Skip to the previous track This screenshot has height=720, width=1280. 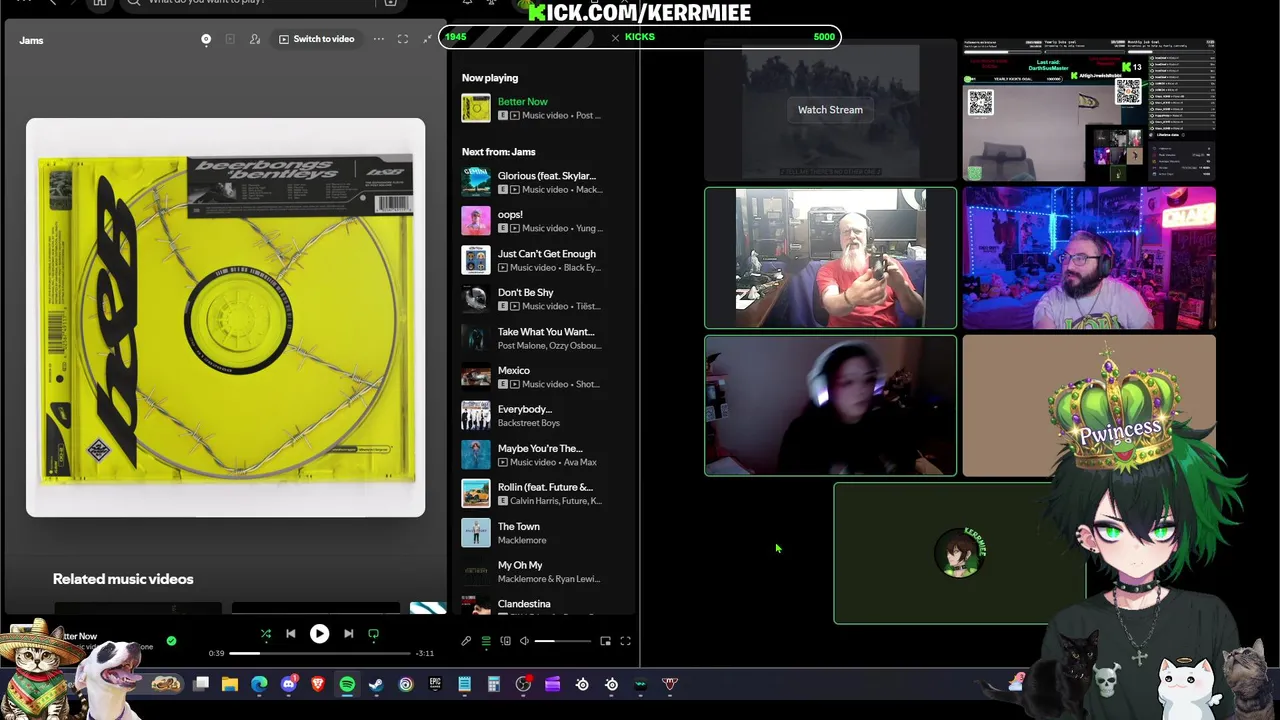pyautogui.click(x=290, y=633)
